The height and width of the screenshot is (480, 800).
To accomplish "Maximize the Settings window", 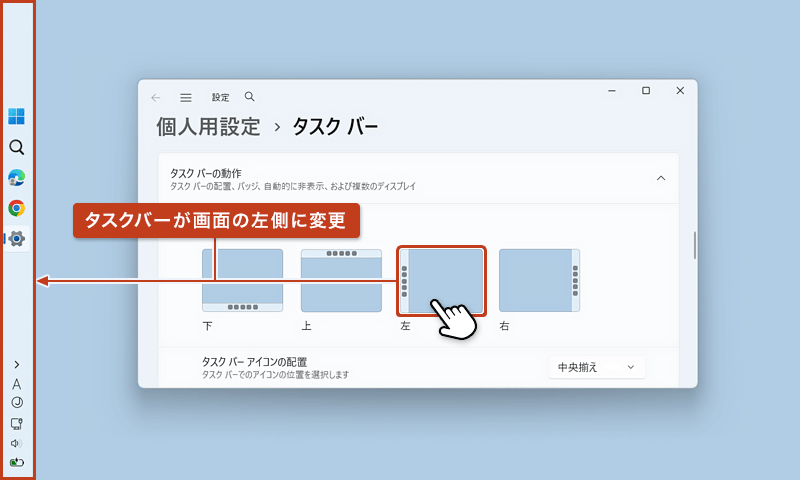I will (x=646, y=90).
